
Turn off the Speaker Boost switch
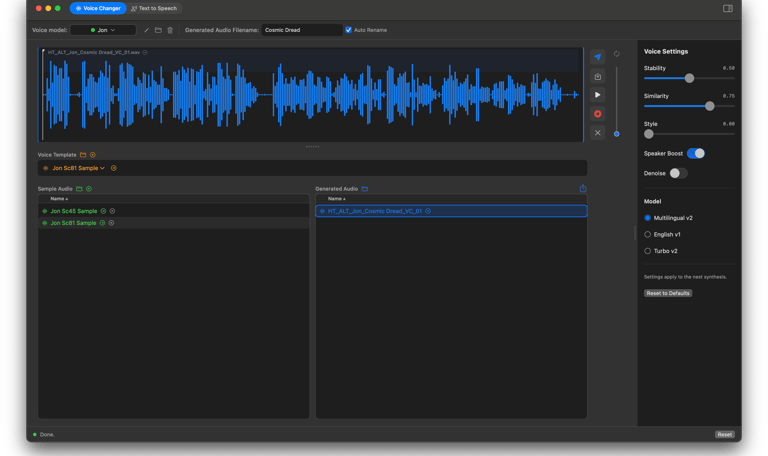click(x=695, y=154)
